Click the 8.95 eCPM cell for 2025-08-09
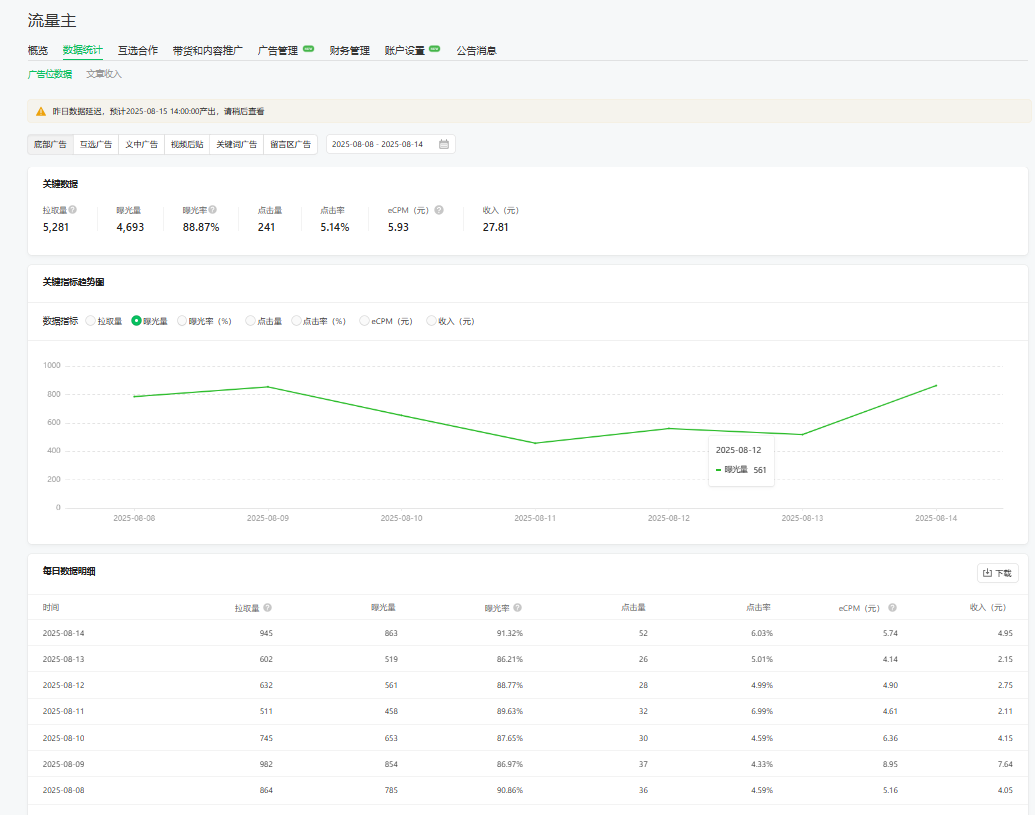 point(890,764)
